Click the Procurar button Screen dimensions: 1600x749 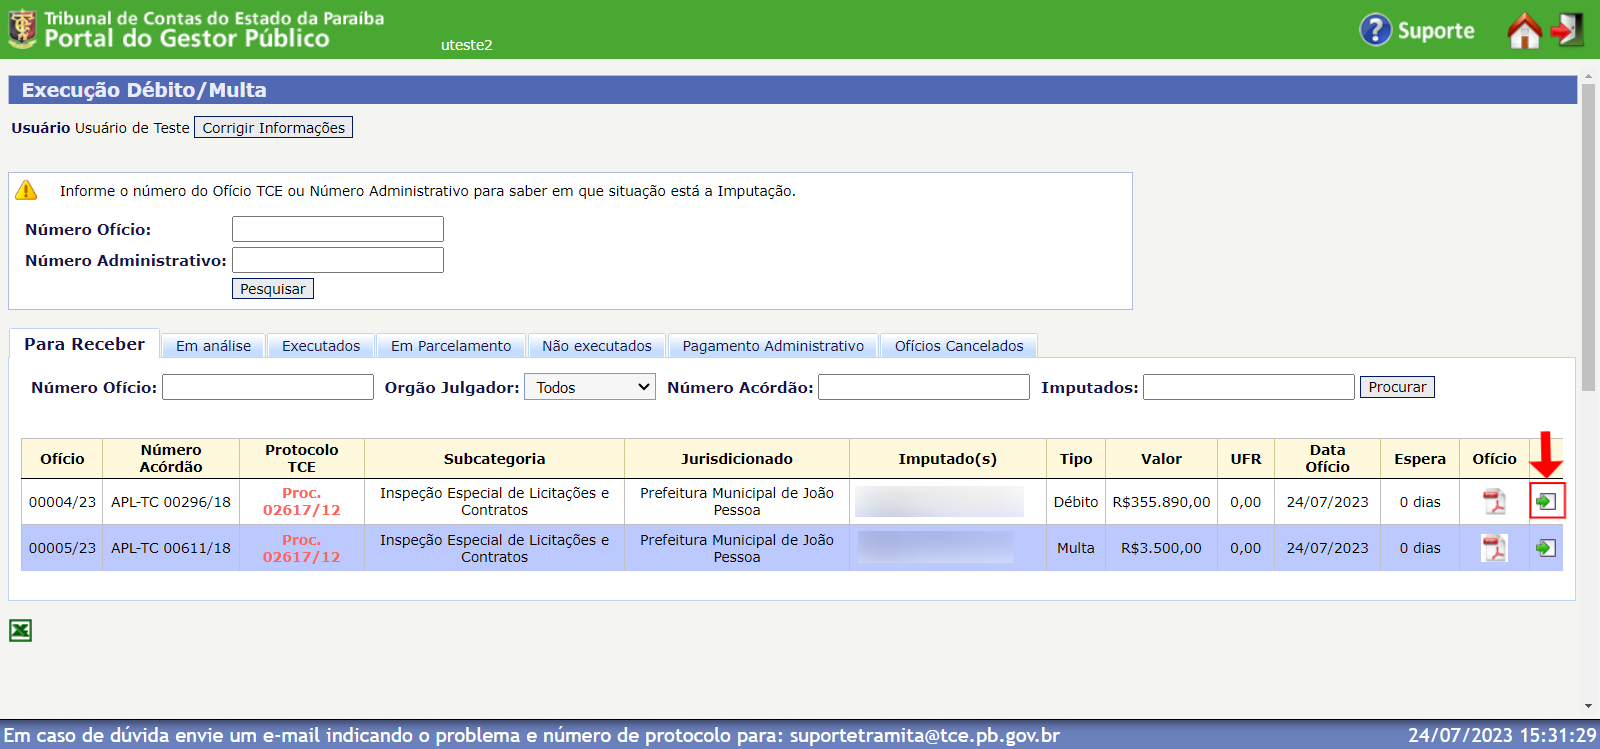pos(1397,387)
